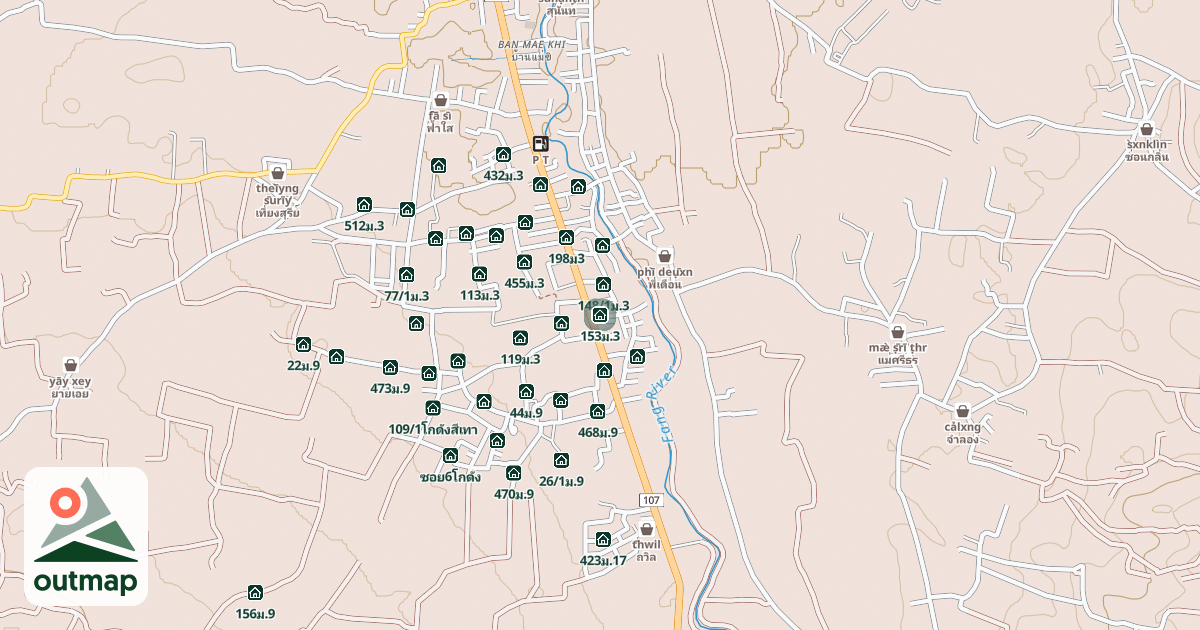Select the house marker labeled 44ม.9
Screen dimensions: 1200x630
coord(526,391)
